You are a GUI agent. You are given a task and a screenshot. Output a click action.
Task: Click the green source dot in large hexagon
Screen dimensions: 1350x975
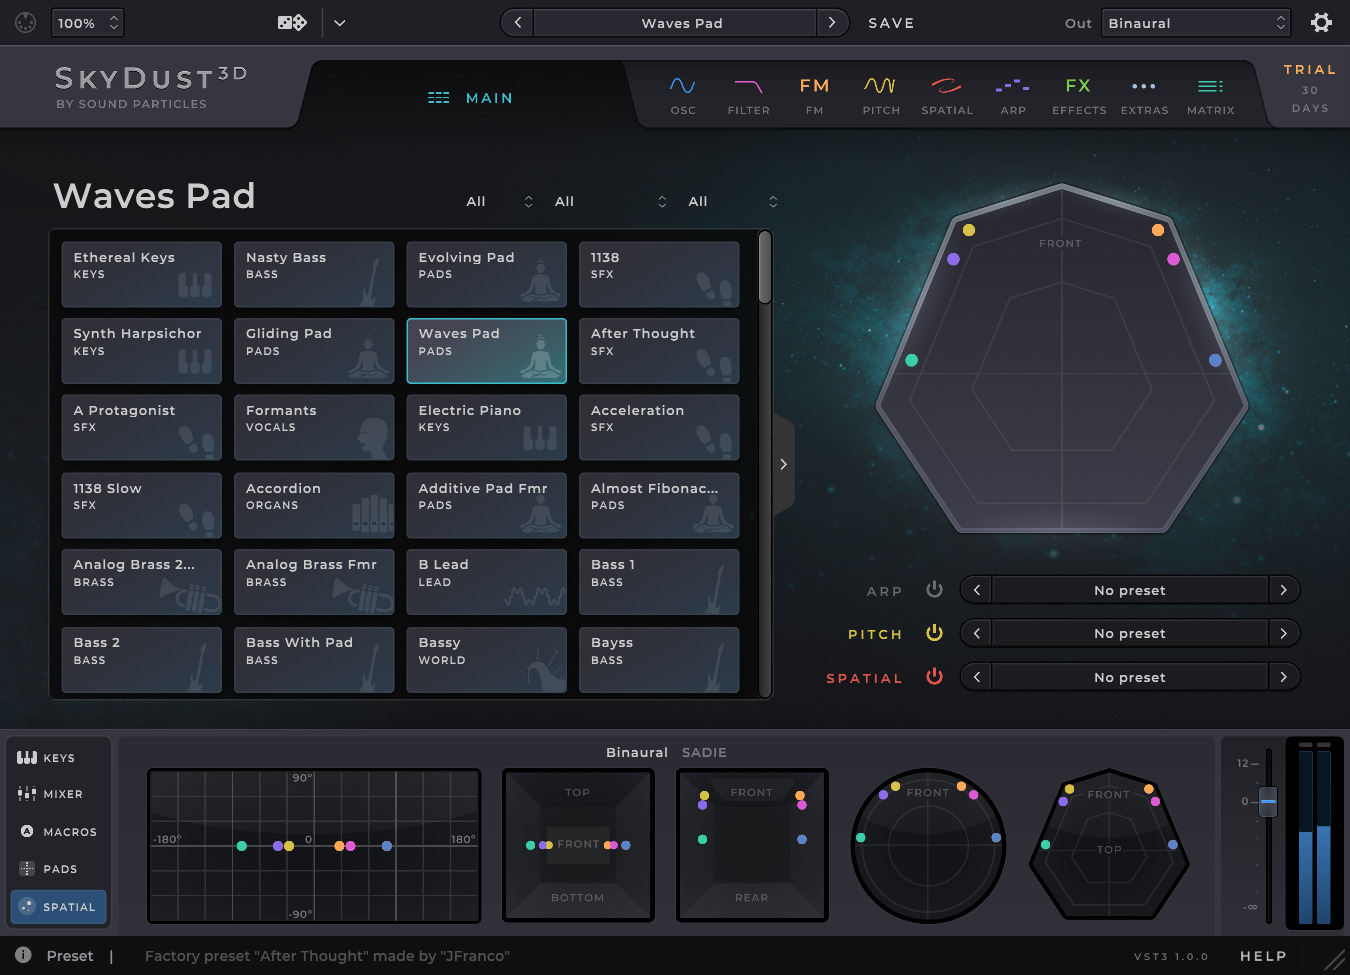(x=911, y=360)
